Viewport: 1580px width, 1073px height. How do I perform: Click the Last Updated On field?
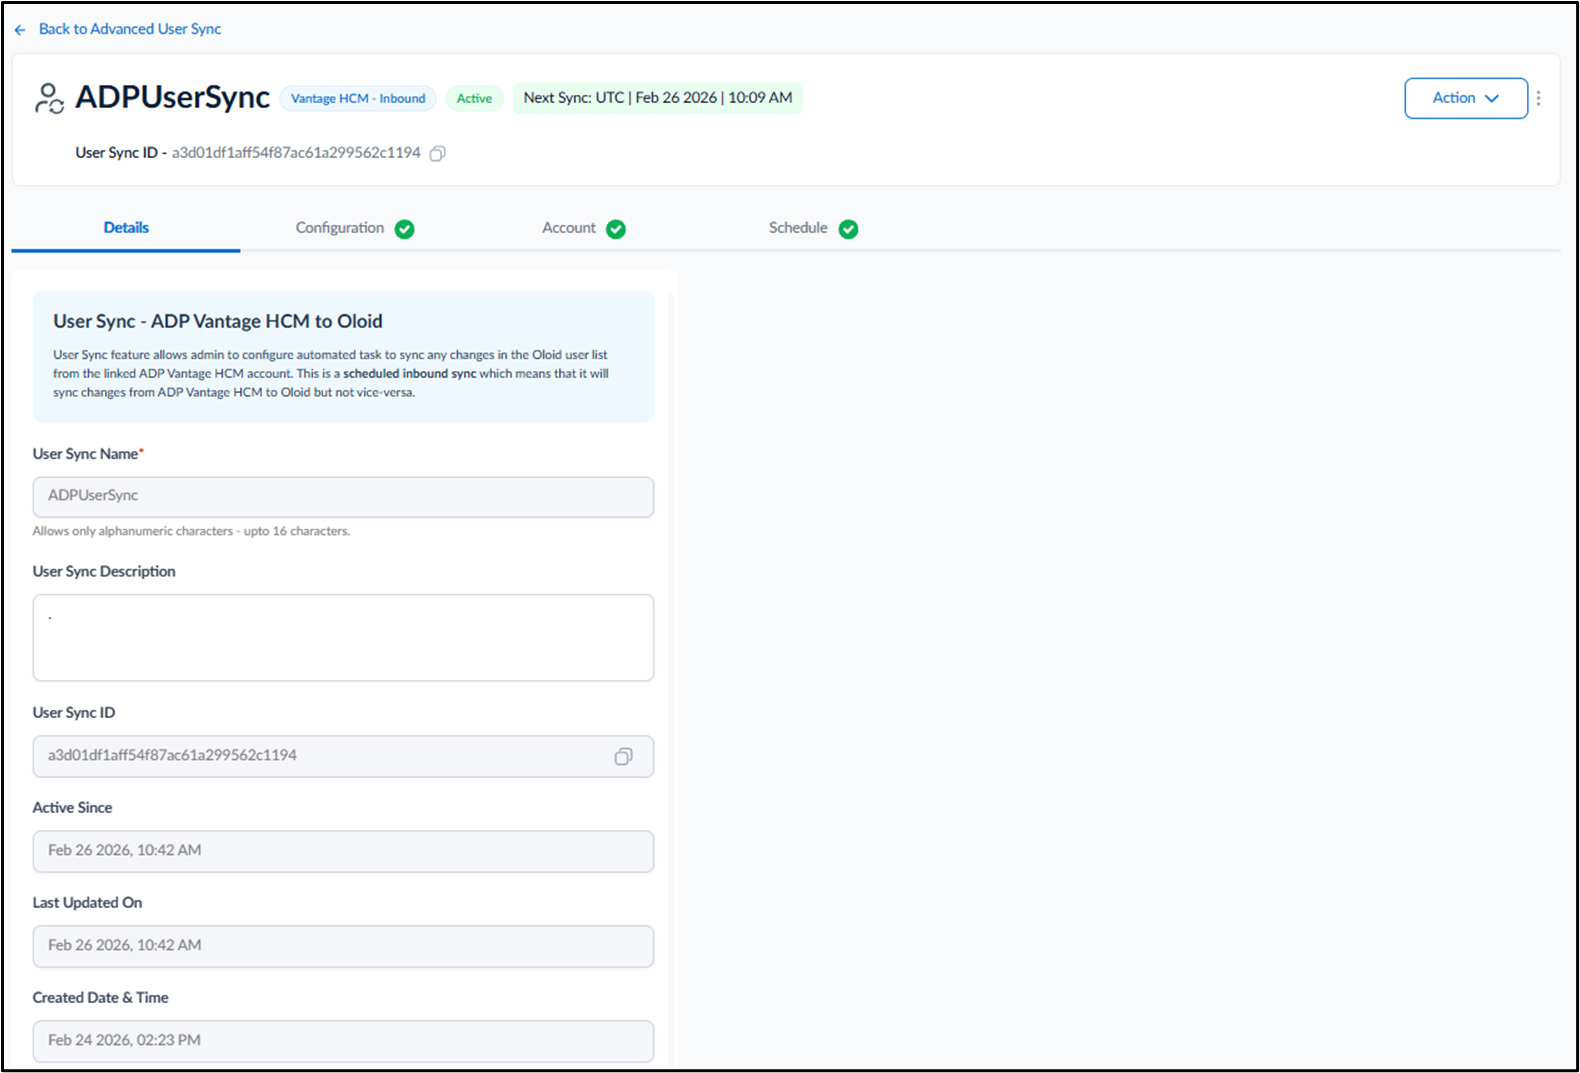[x=343, y=946]
